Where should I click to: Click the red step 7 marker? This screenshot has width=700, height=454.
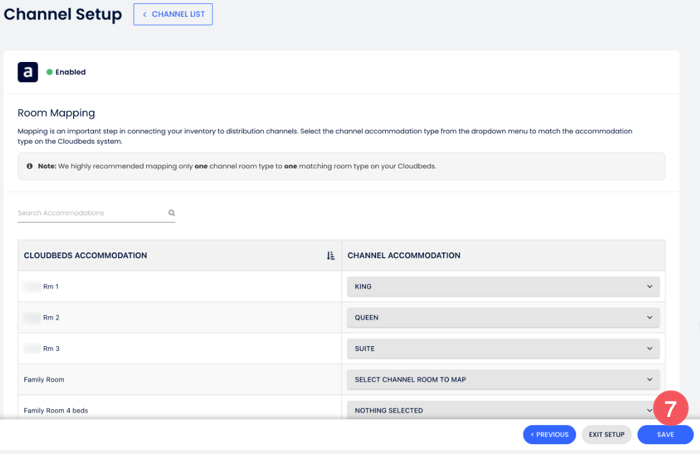click(670, 408)
